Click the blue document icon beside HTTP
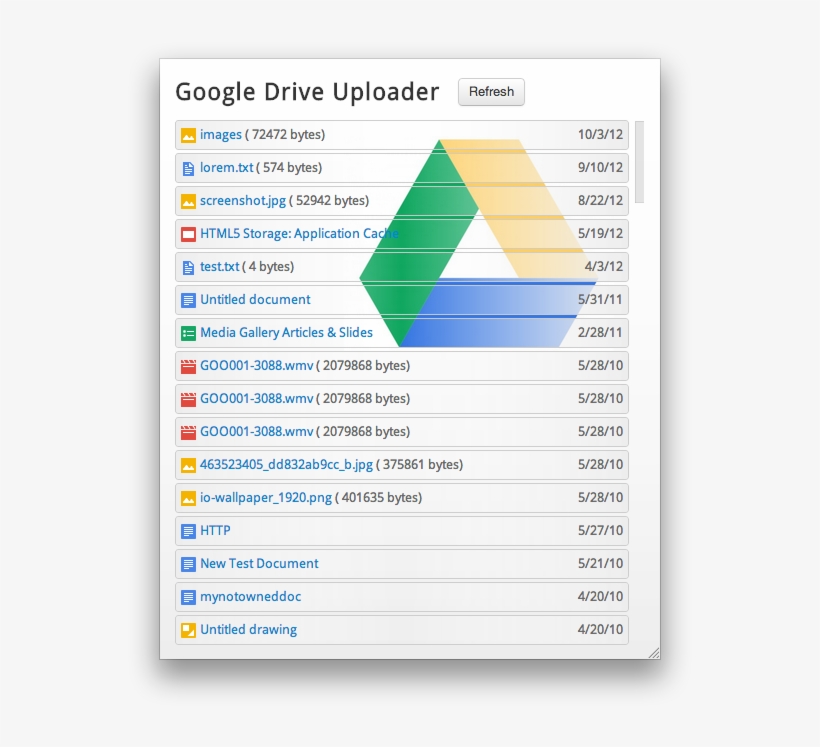This screenshot has width=820, height=747. (188, 530)
